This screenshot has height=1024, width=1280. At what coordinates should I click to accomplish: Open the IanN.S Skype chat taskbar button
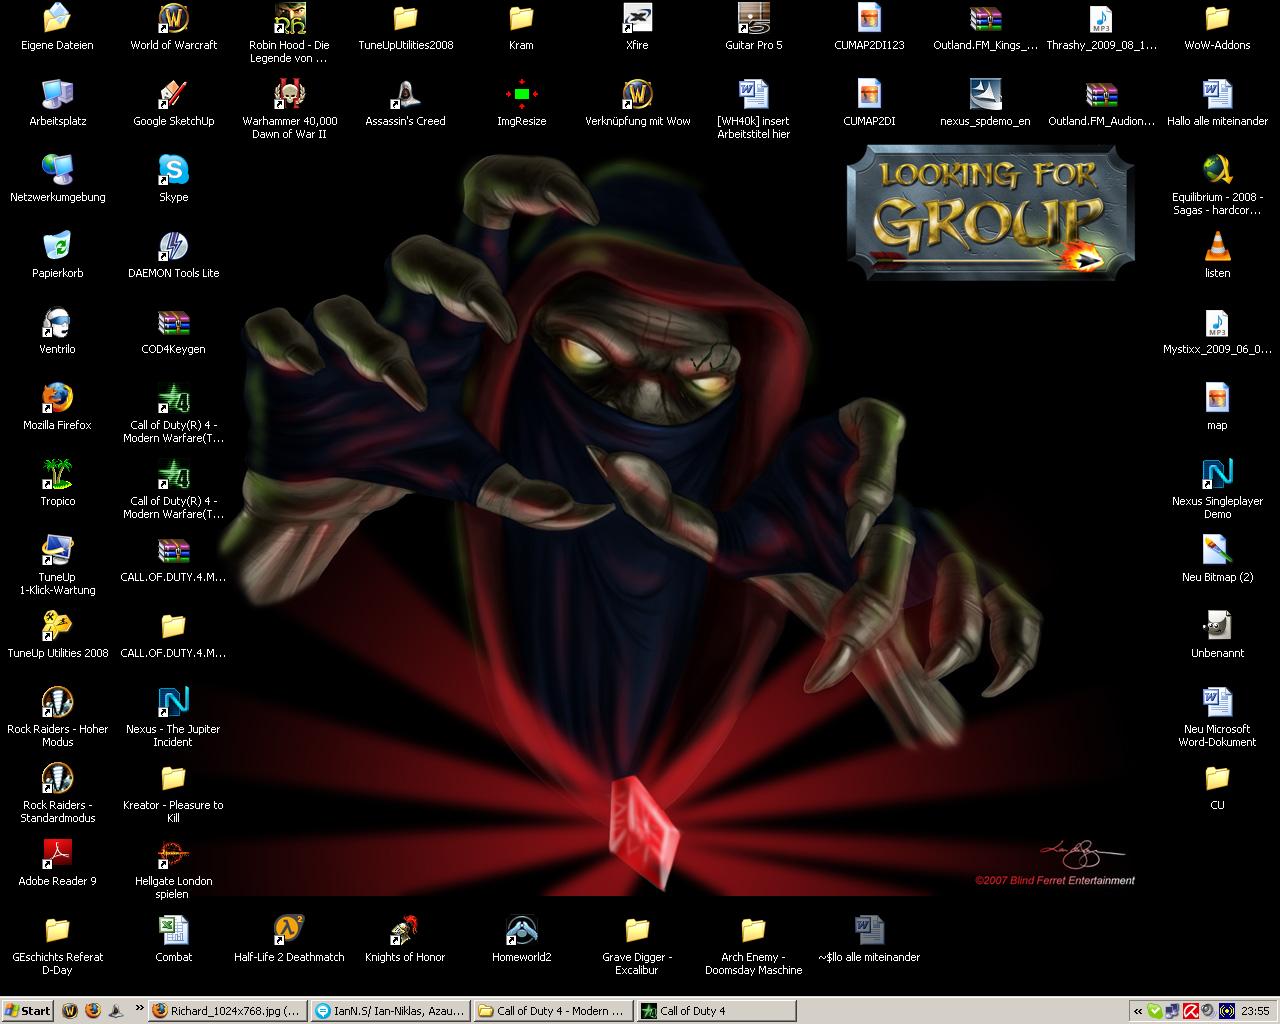point(389,1011)
